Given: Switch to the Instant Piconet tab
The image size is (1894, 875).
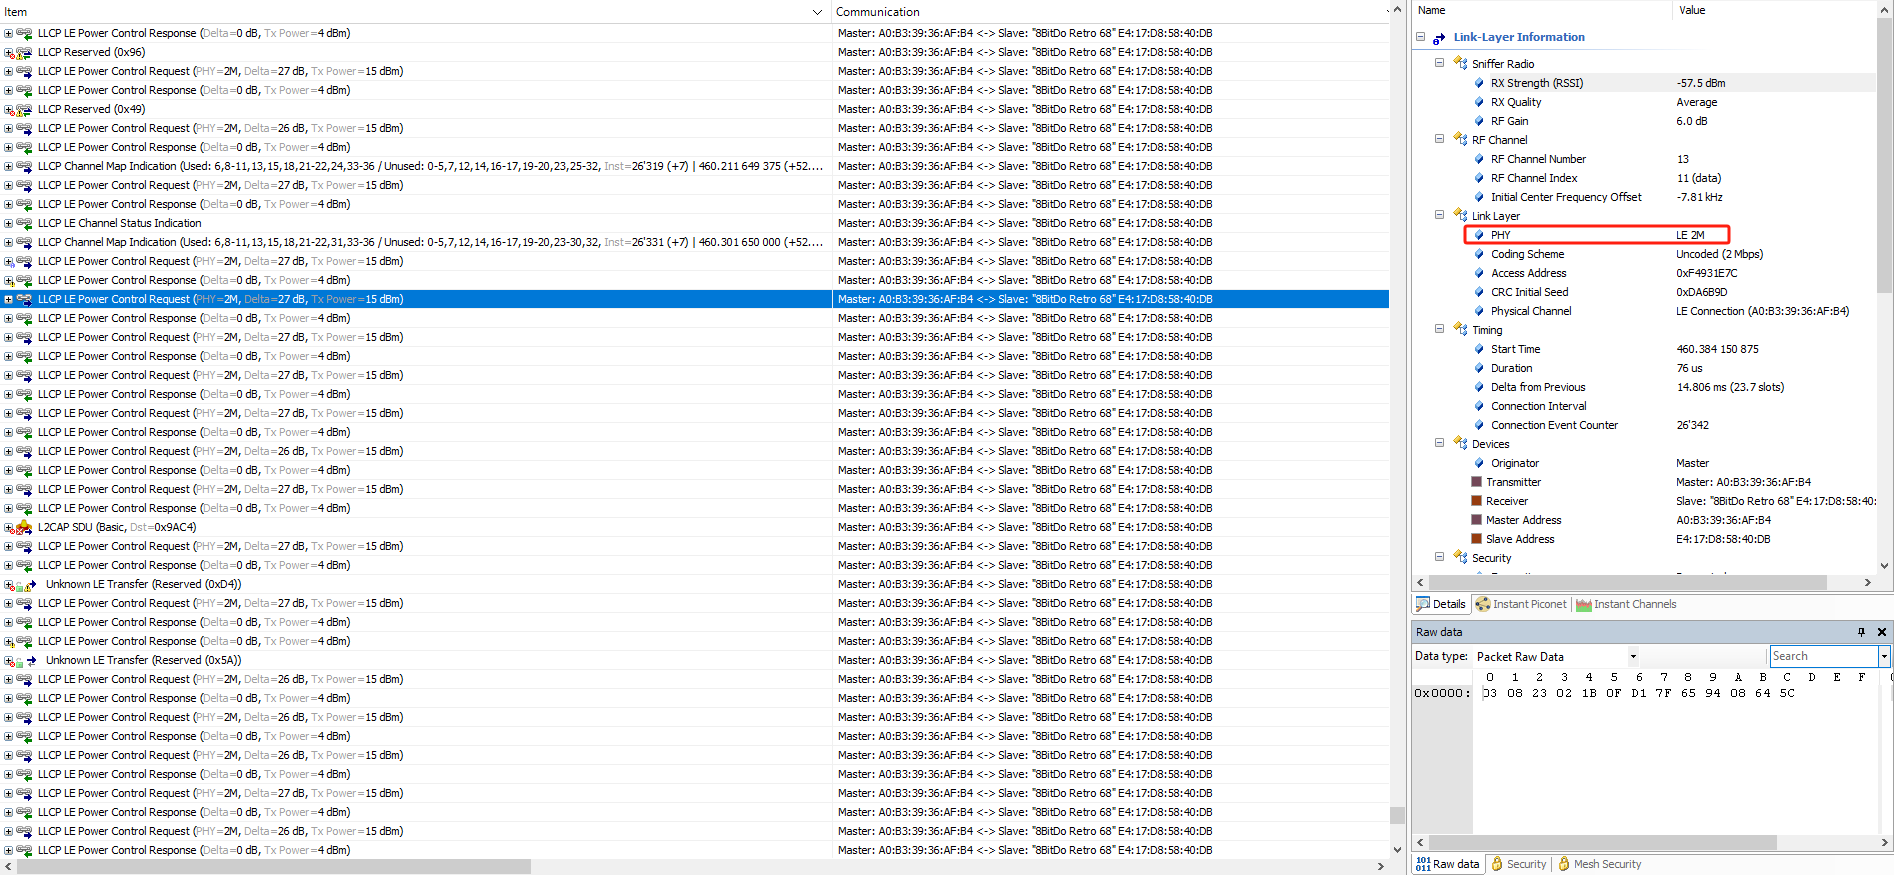Looking at the screenshot, I should [x=1521, y=604].
